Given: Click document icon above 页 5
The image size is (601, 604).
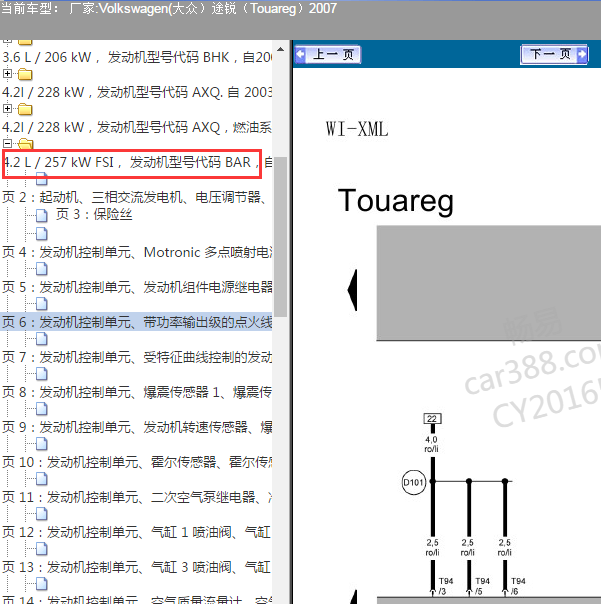Looking at the screenshot, I should tap(42, 268).
